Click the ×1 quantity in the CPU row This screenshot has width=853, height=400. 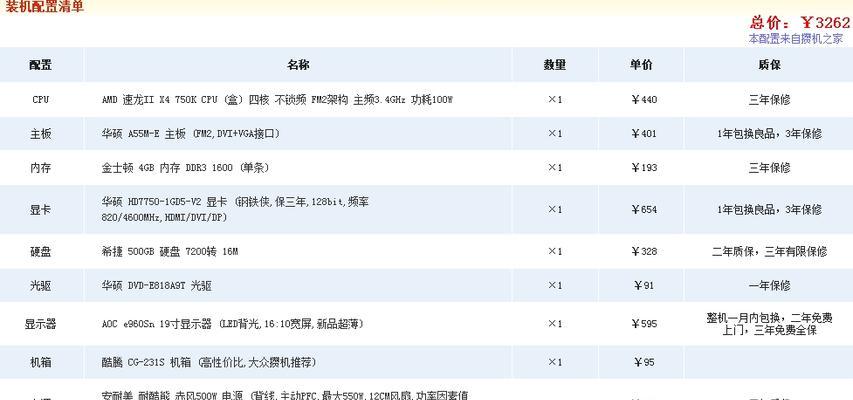[555, 100]
